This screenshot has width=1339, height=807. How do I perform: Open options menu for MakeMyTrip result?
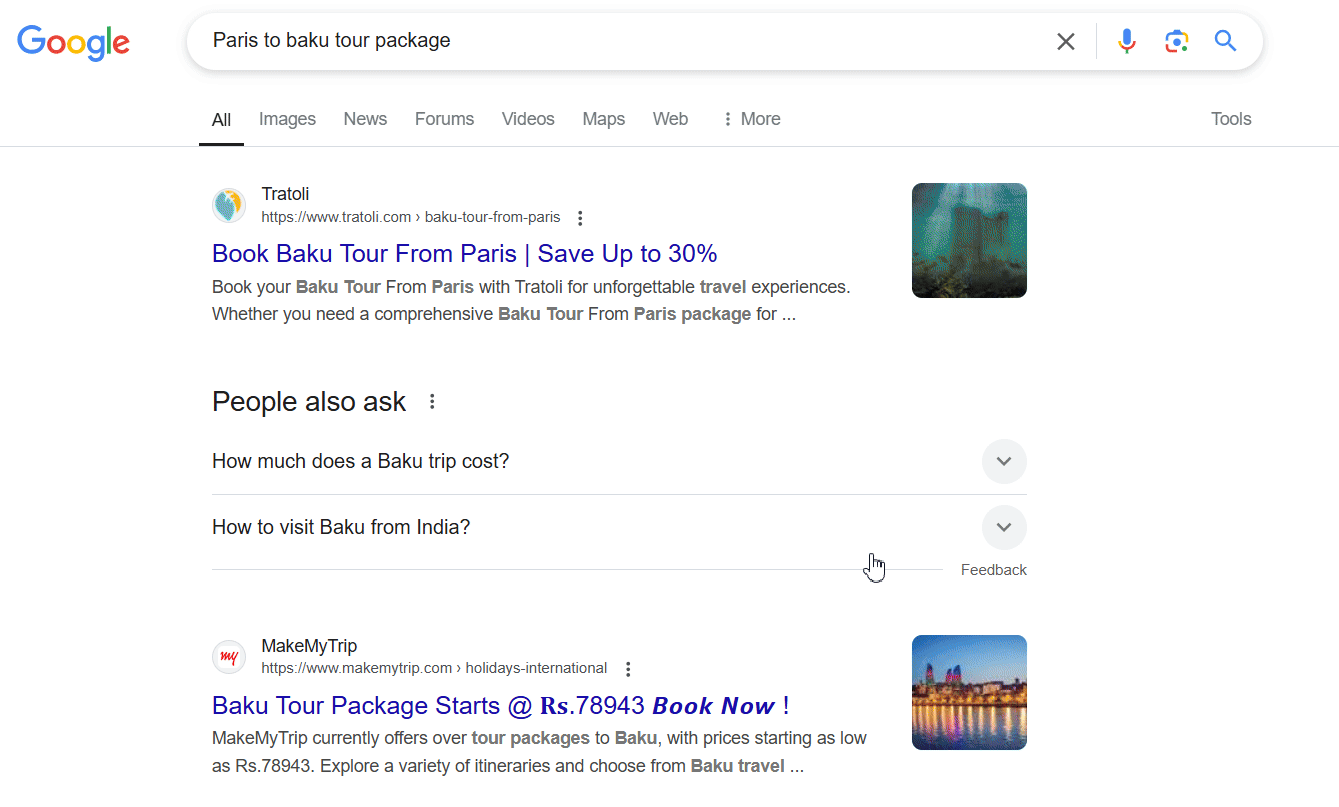(627, 669)
